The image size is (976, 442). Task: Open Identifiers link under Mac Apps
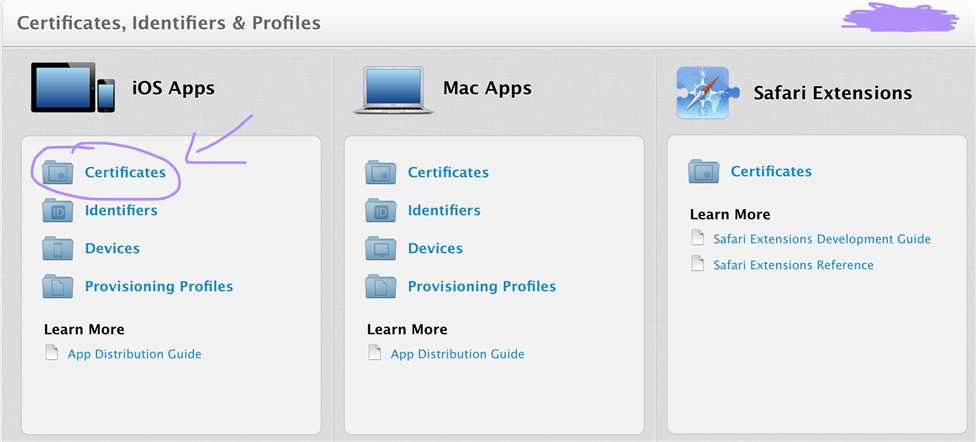pos(444,210)
